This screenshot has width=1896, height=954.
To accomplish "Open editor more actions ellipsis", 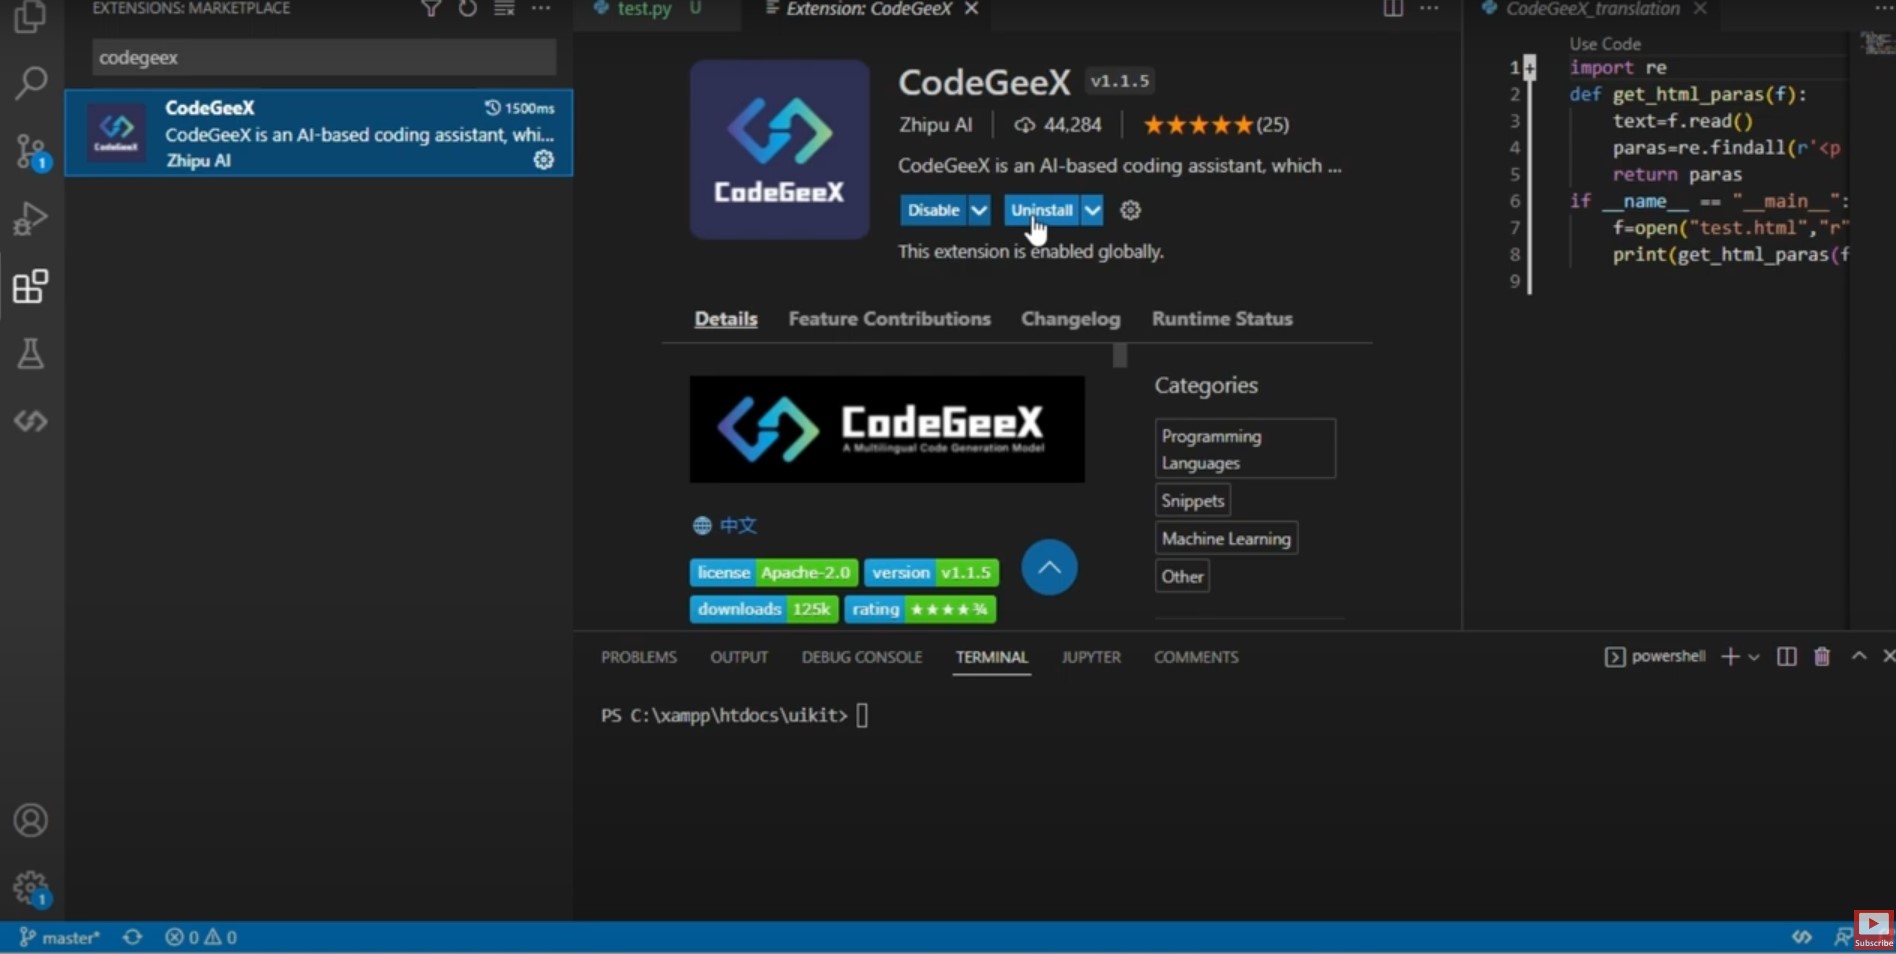I will [1429, 9].
